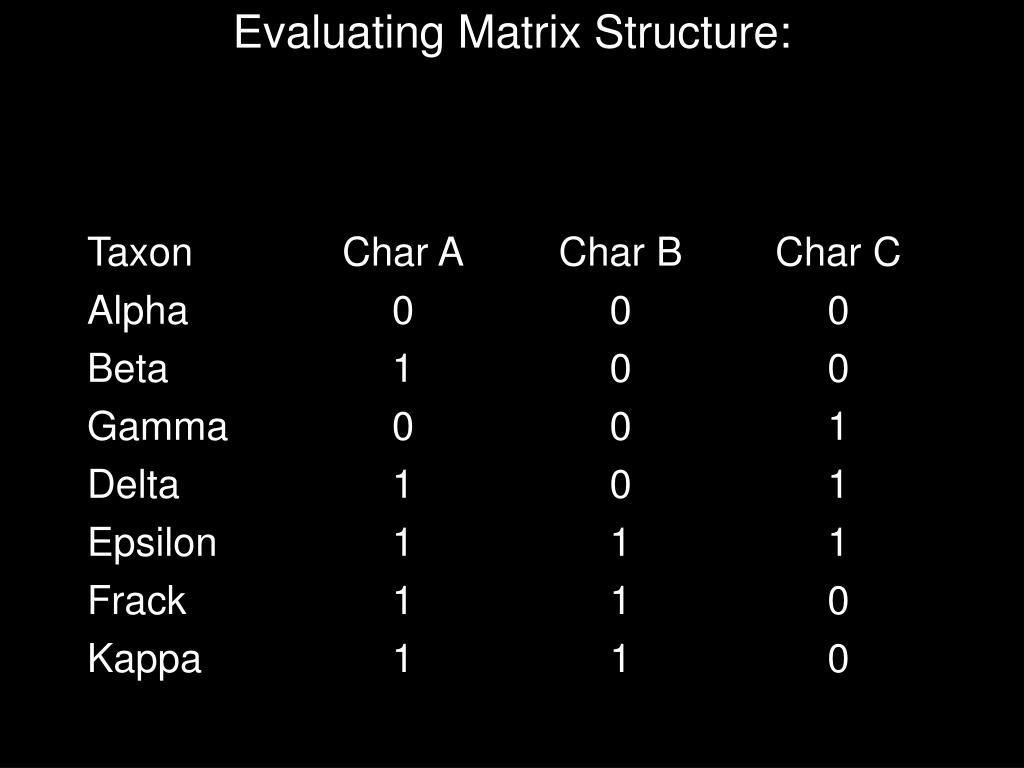Click Epsilon's Char B value
Viewport: 1024px width, 768px height.
tap(620, 543)
